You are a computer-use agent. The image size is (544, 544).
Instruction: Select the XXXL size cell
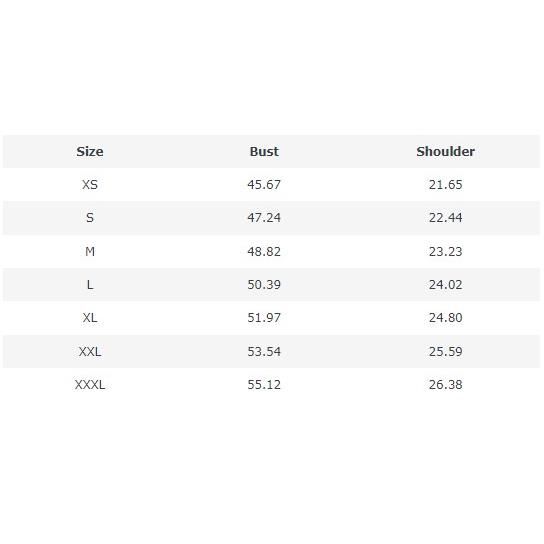(90, 385)
